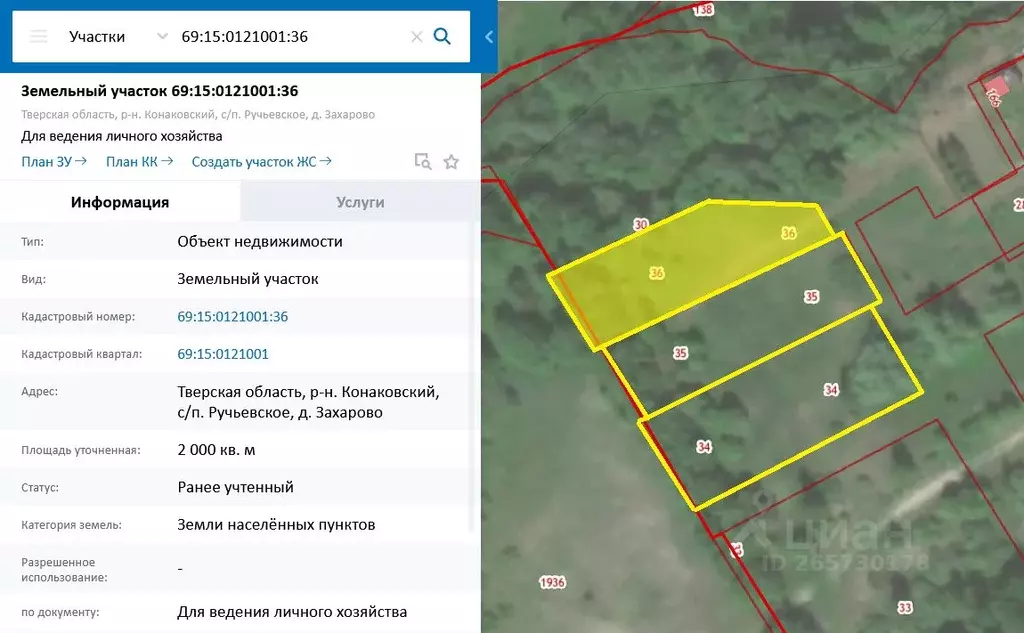The height and width of the screenshot is (633, 1024).
Task: Click parcel 1936 label on map
Action: pyautogui.click(x=551, y=582)
